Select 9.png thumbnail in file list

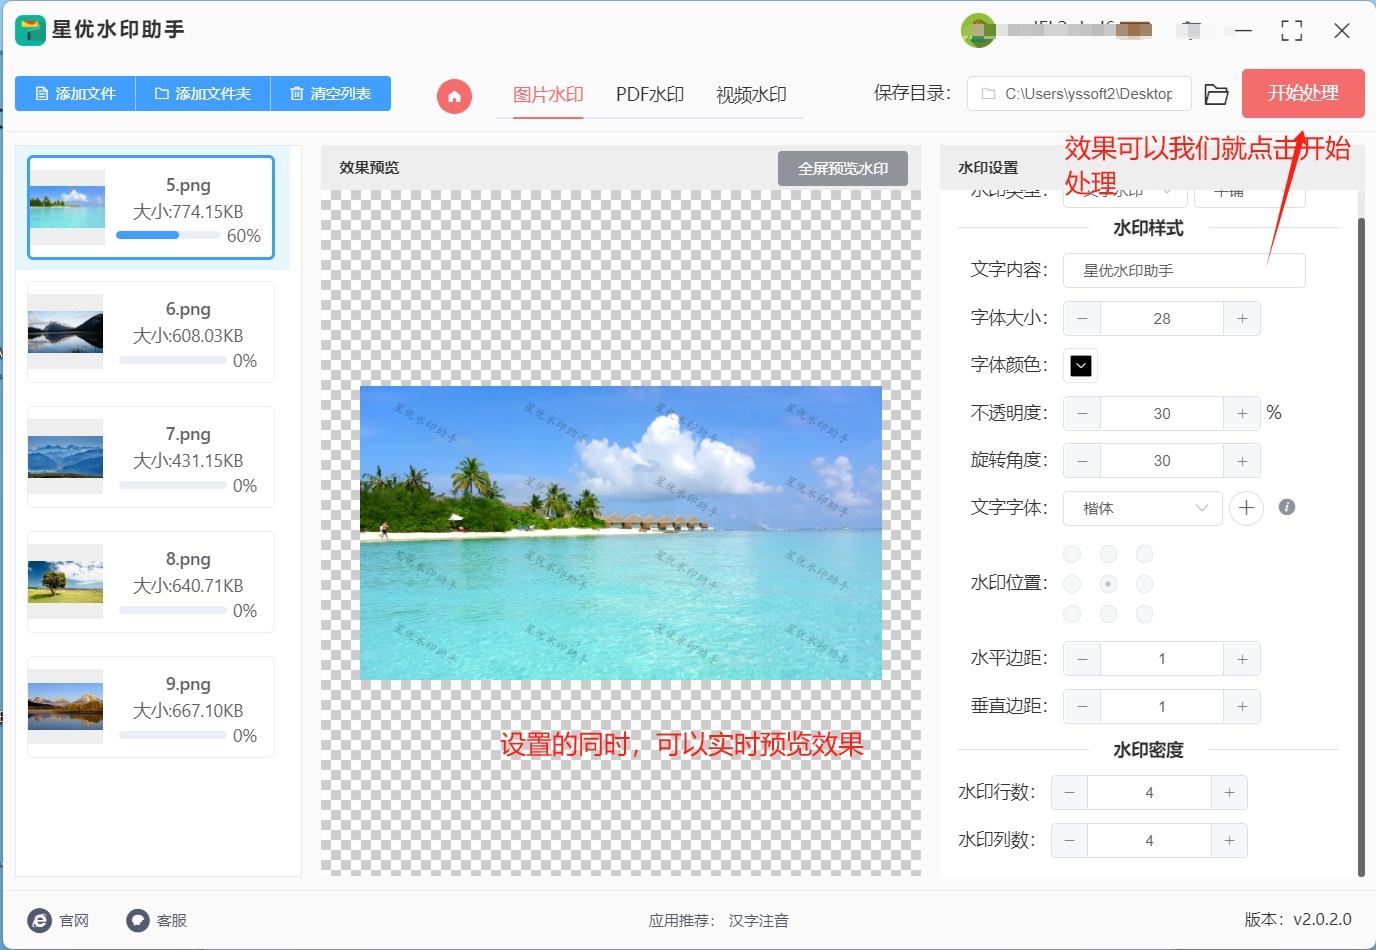pos(65,707)
